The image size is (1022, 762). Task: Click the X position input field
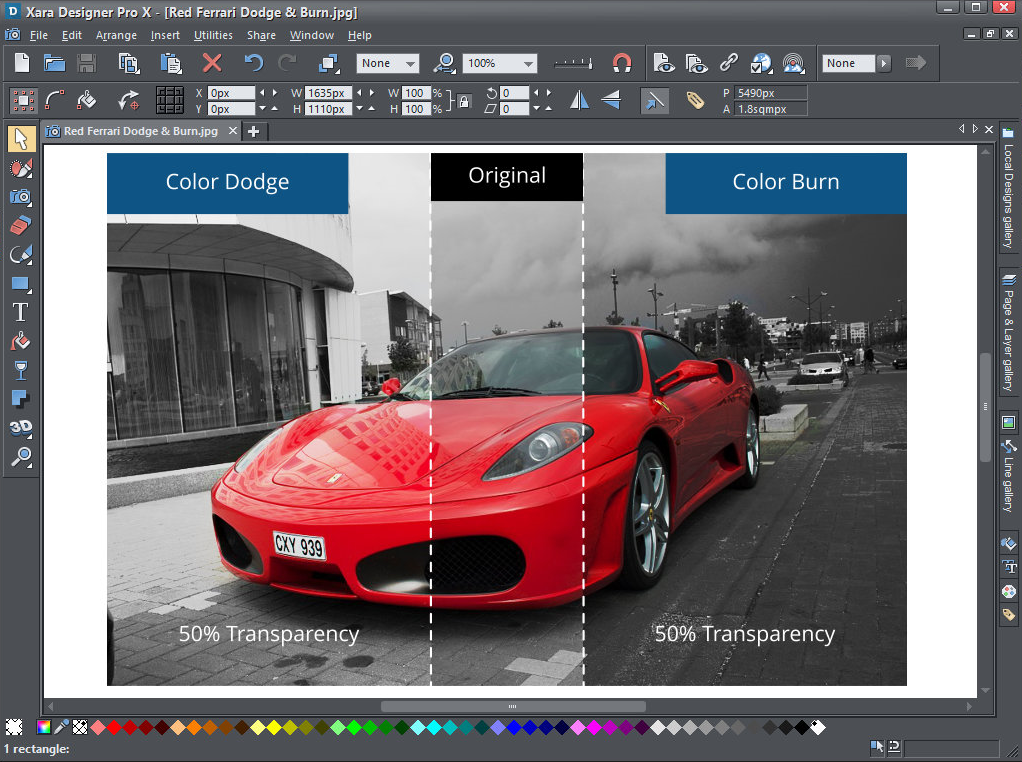[x=231, y=93]
